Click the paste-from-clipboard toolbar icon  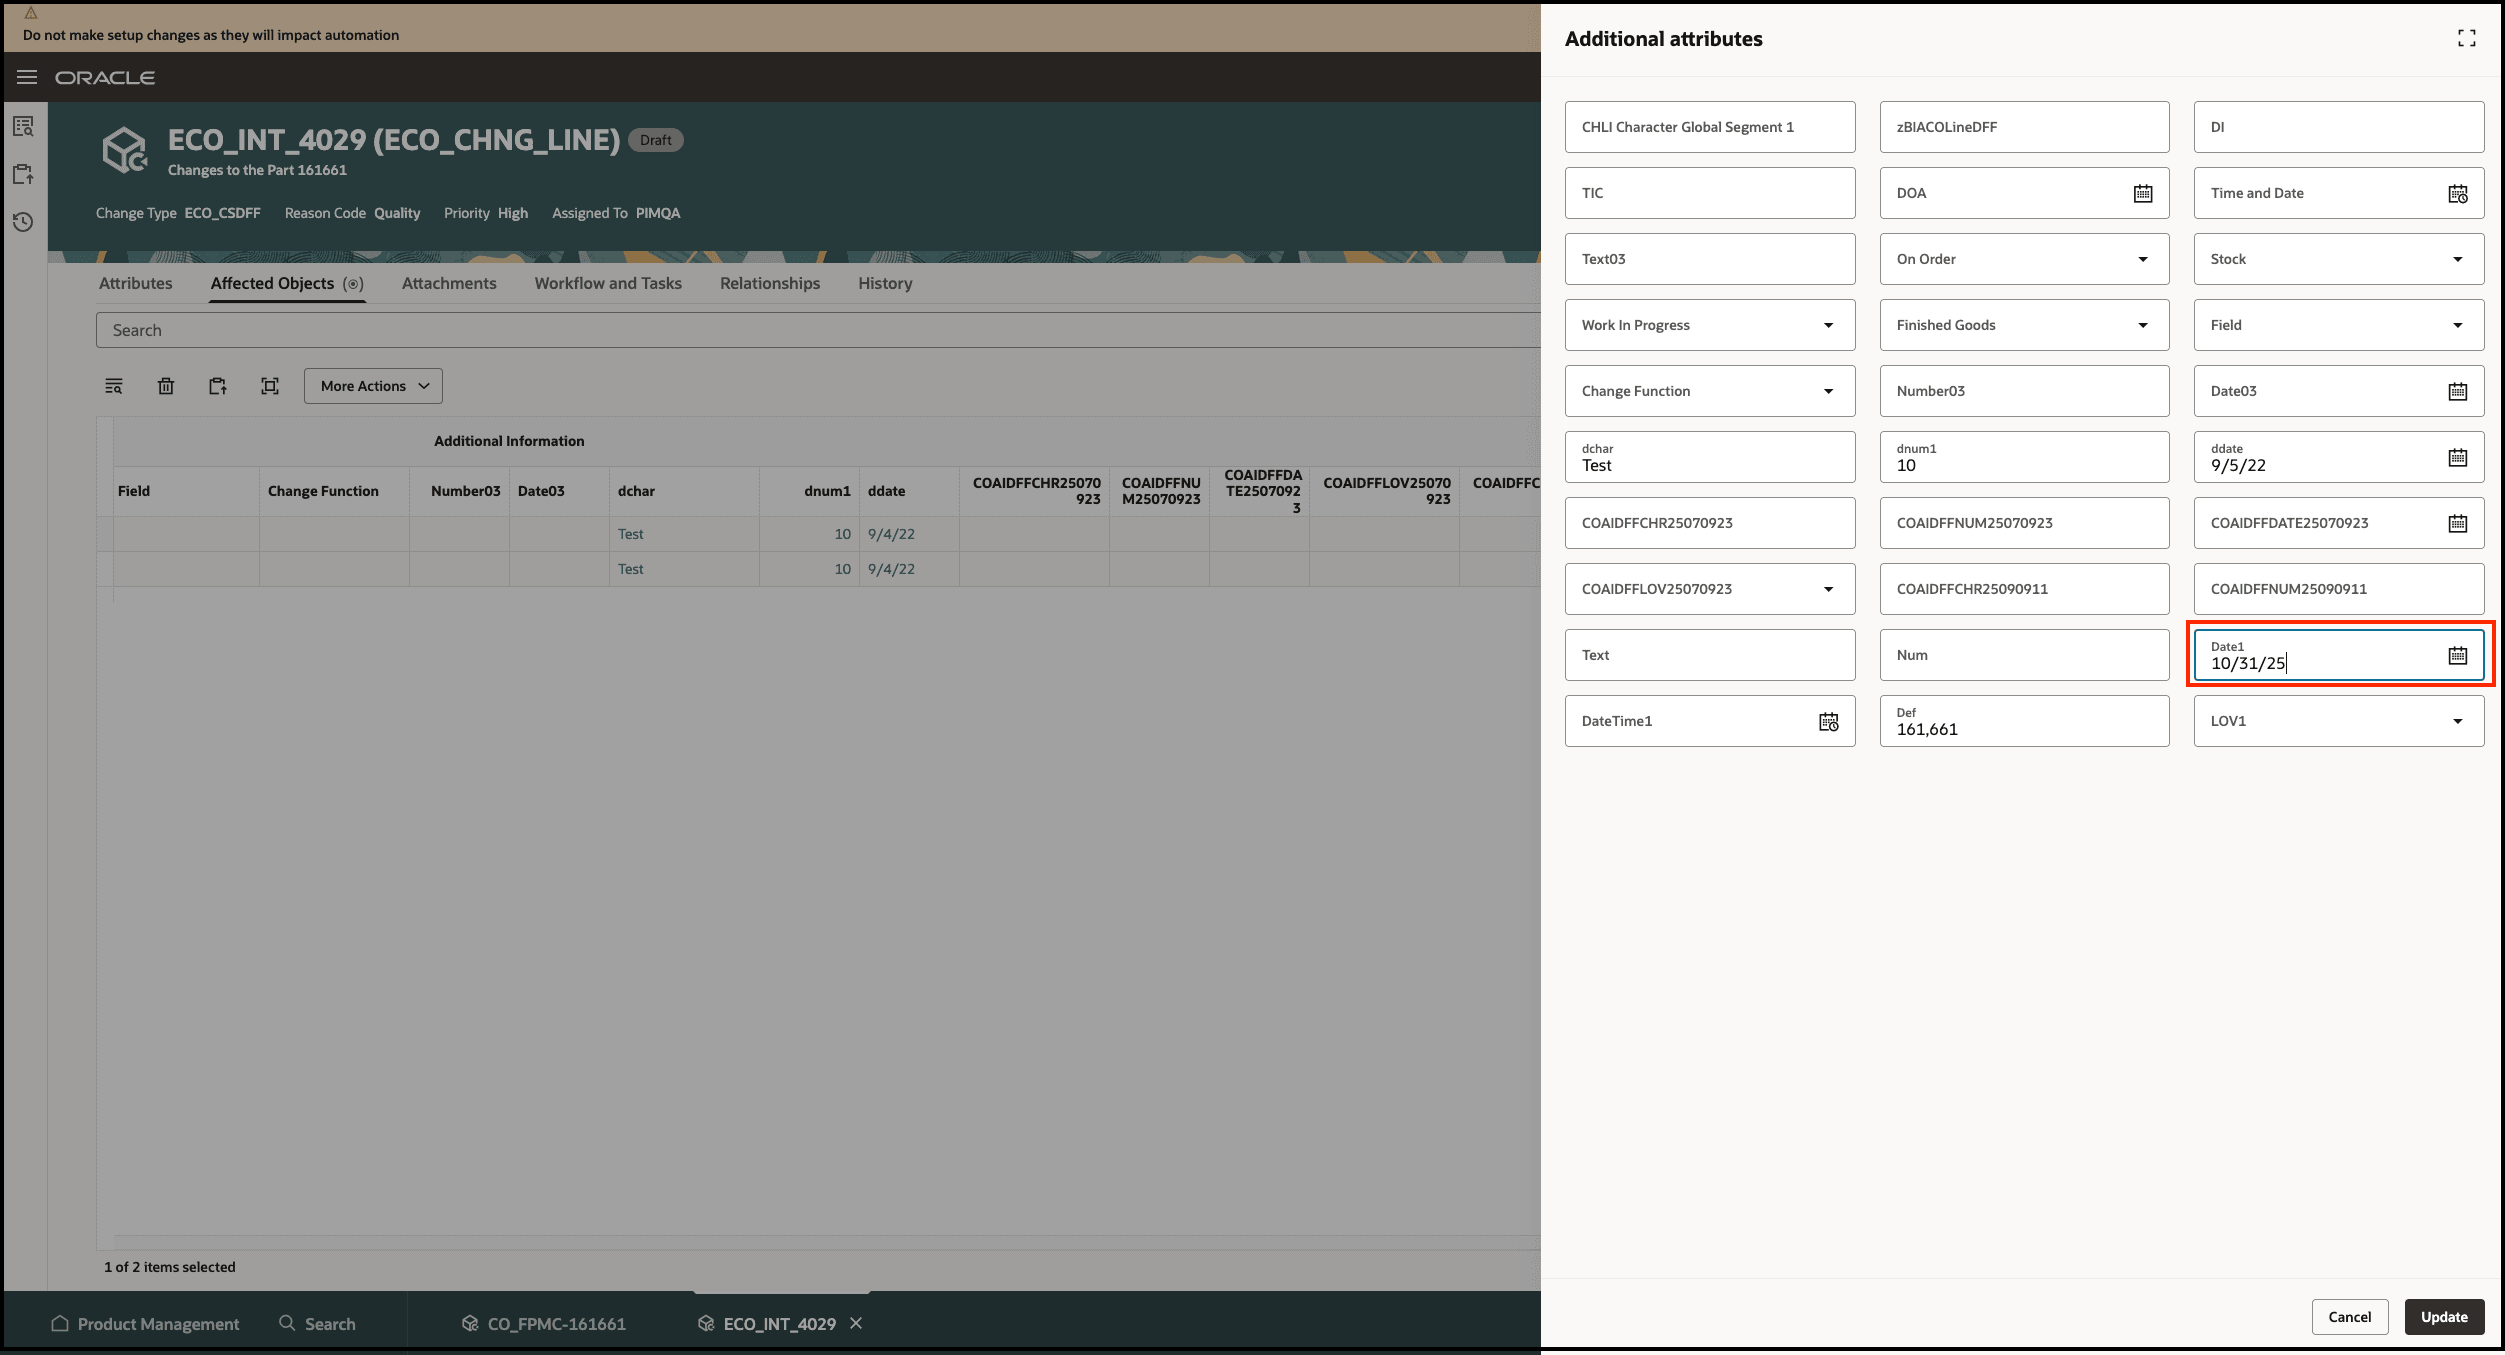coord(218,386)
